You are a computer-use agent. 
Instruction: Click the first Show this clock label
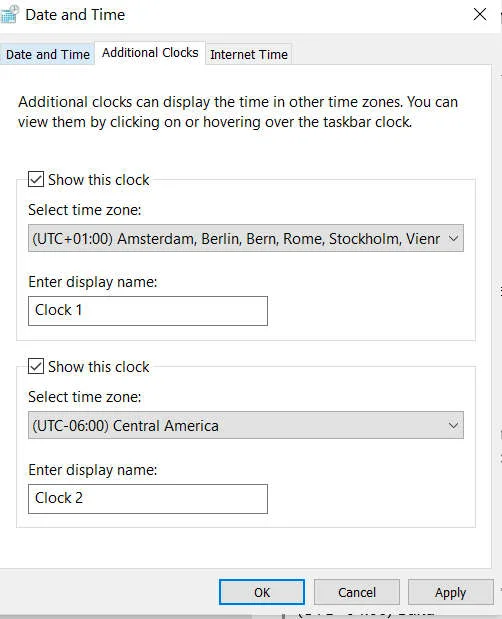pyautogui.click(x=99, y=180)
